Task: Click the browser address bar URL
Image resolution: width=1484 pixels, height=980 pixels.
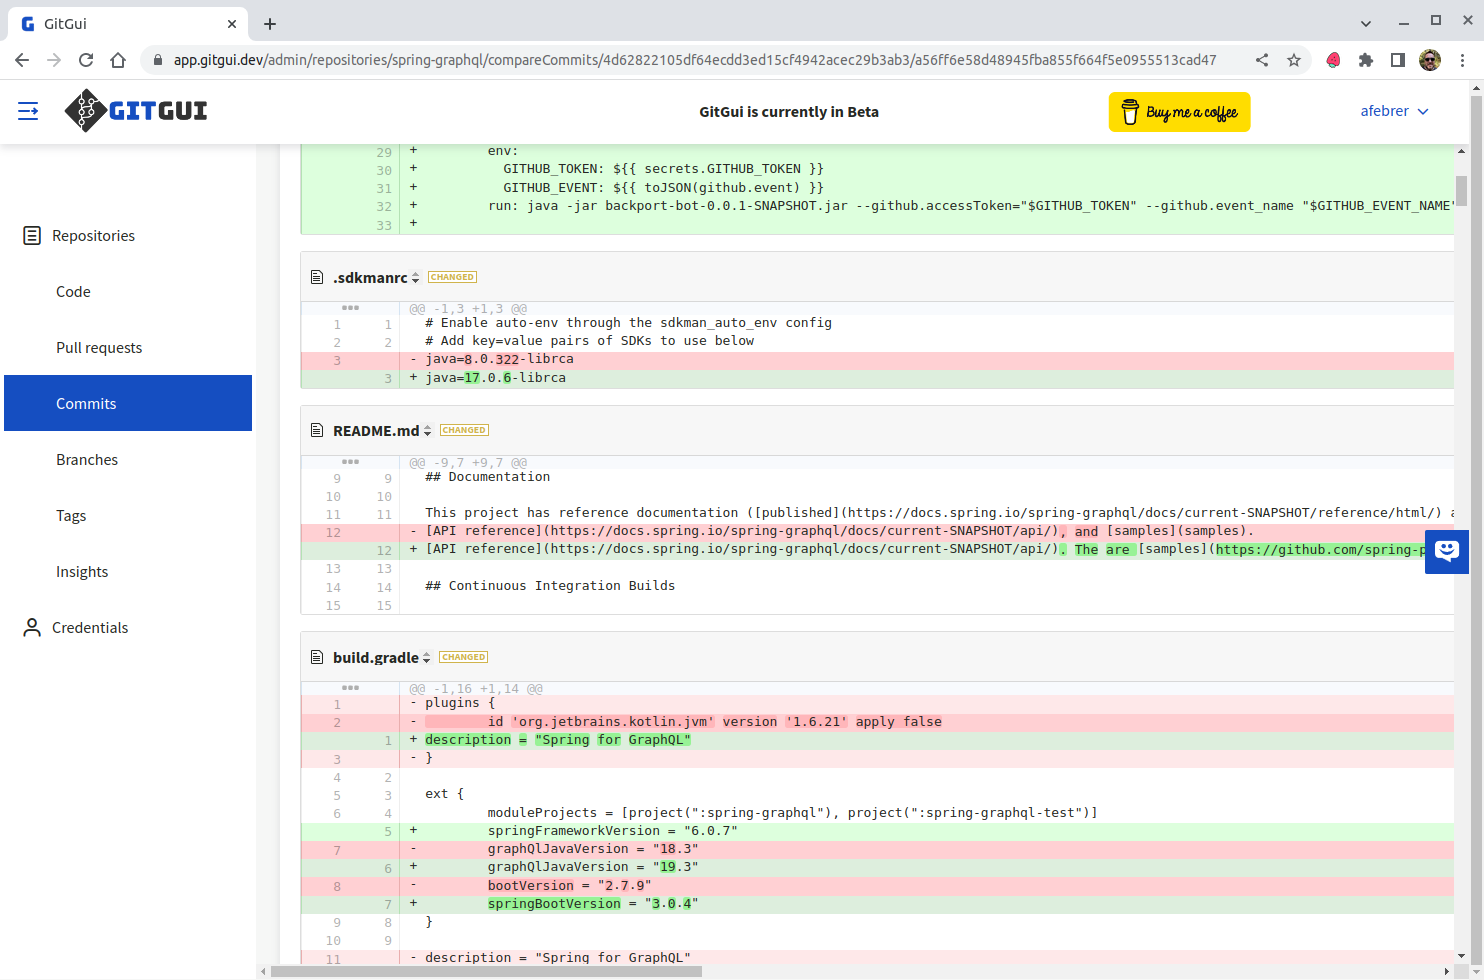Action: (694, 60)
